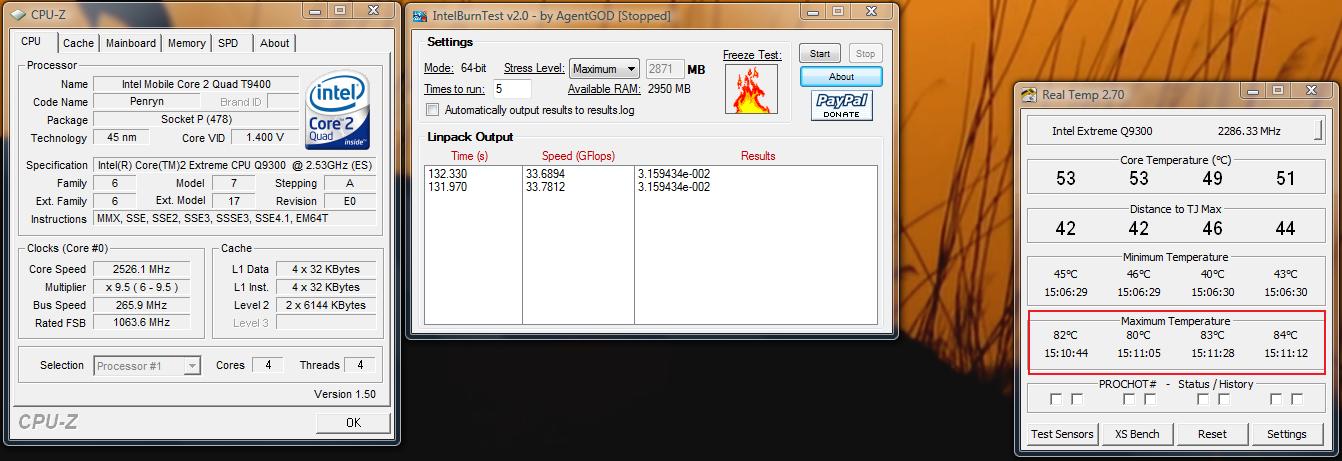The width and height of the screenshot is (1342, 461).
Task: Click the IntelBurnTest title bar icon
Action: [x=419, y=16]
